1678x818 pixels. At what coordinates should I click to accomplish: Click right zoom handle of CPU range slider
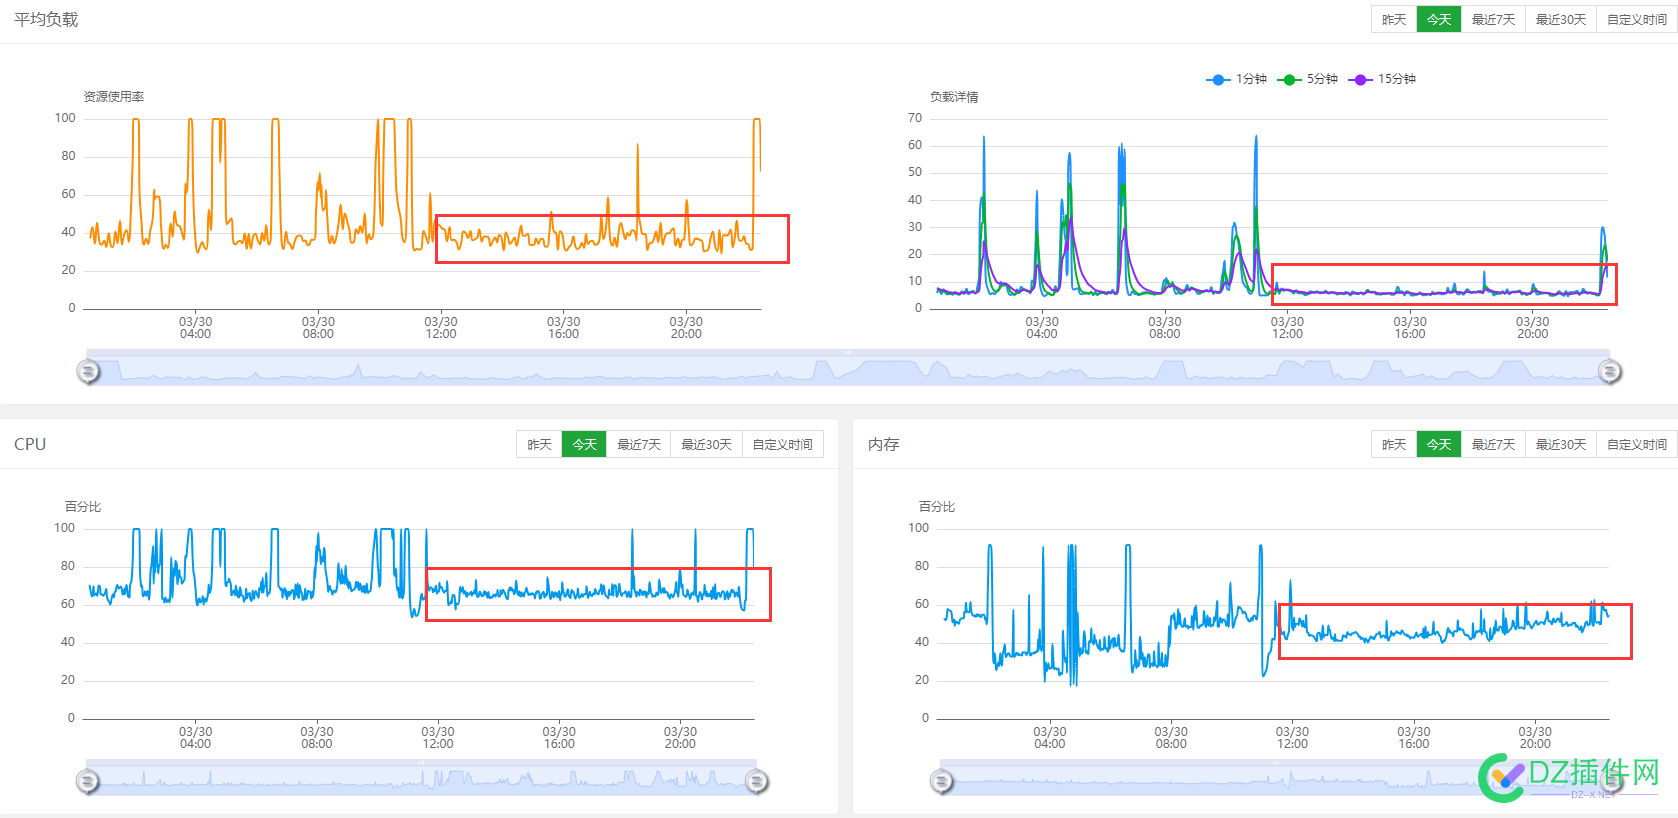[757, 781]
